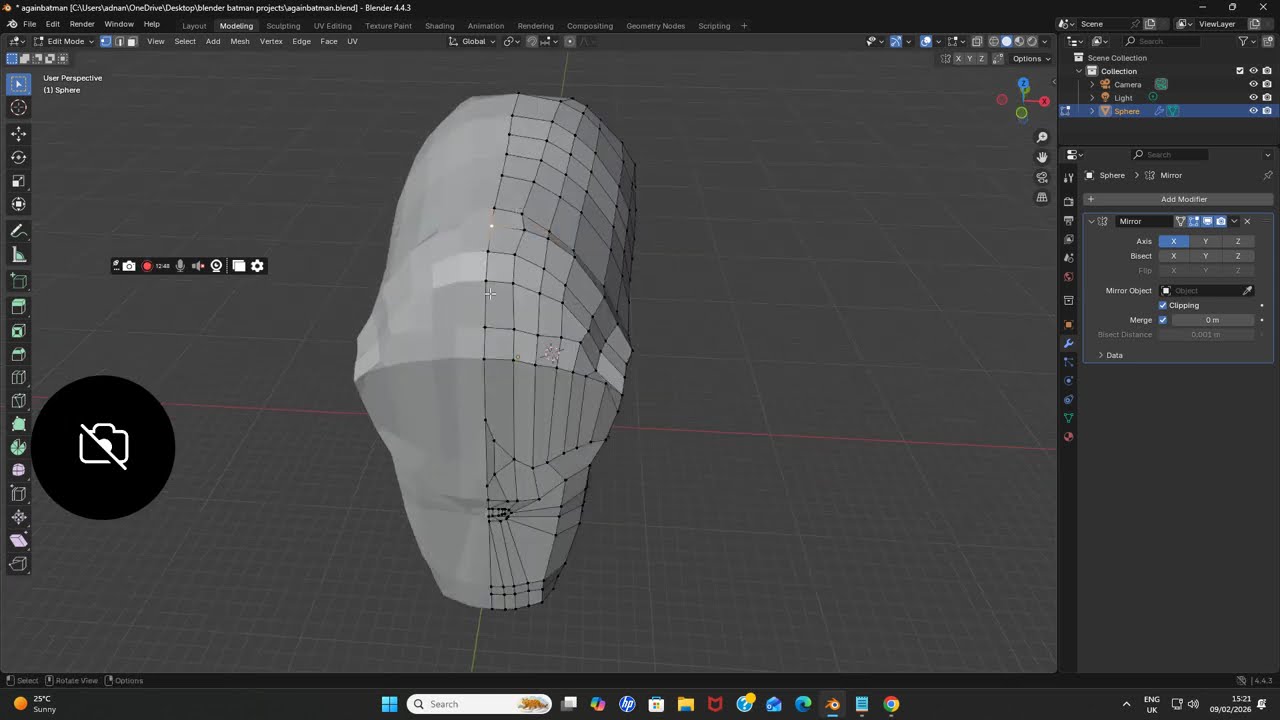
Task: Activate the Rotate tool
Action: 18,157
